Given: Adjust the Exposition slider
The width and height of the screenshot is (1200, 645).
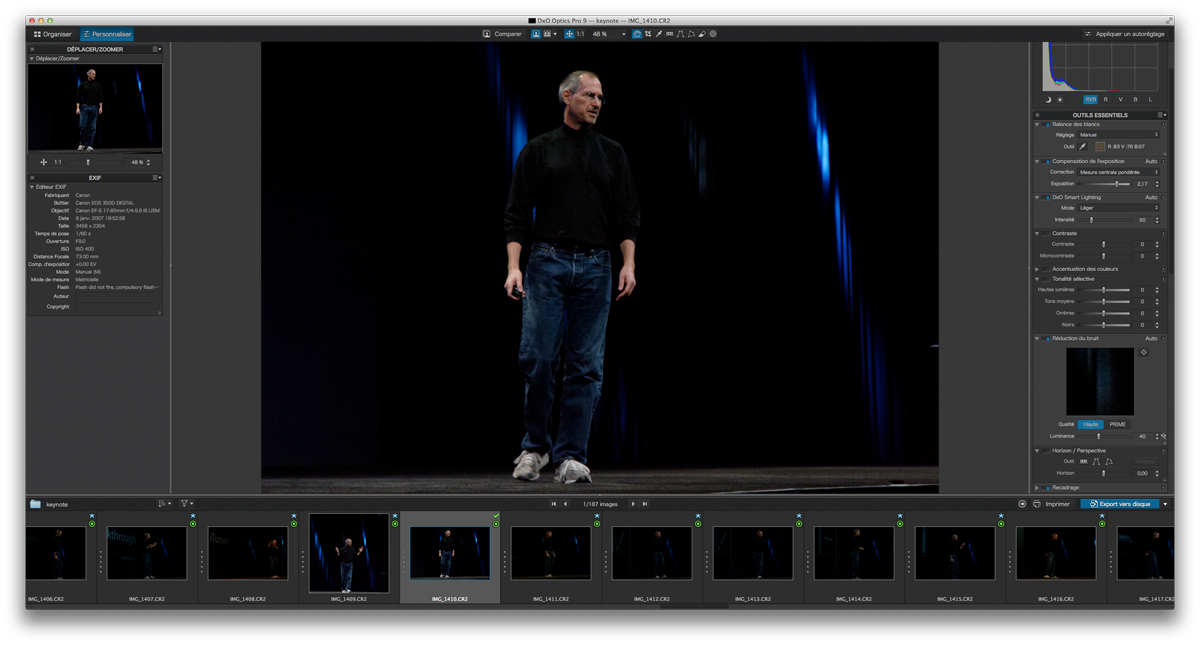Looking at the screenshot, I should click(1116, 184).
